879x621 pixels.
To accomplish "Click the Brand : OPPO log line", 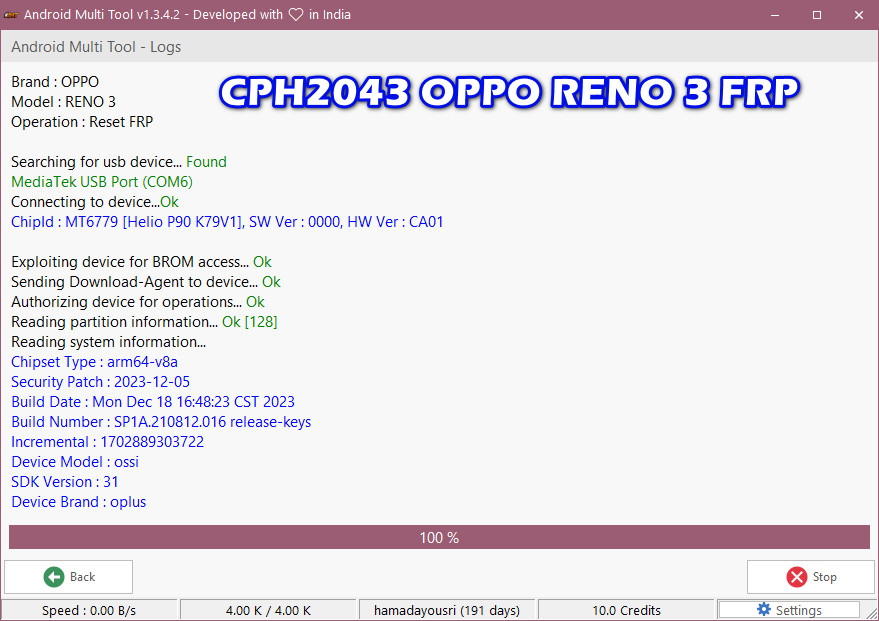I will point(55,82).
